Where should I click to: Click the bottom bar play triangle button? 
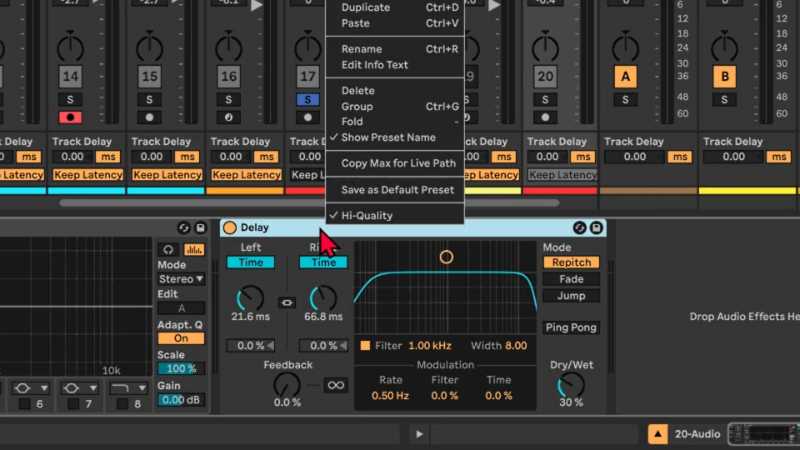419,434
